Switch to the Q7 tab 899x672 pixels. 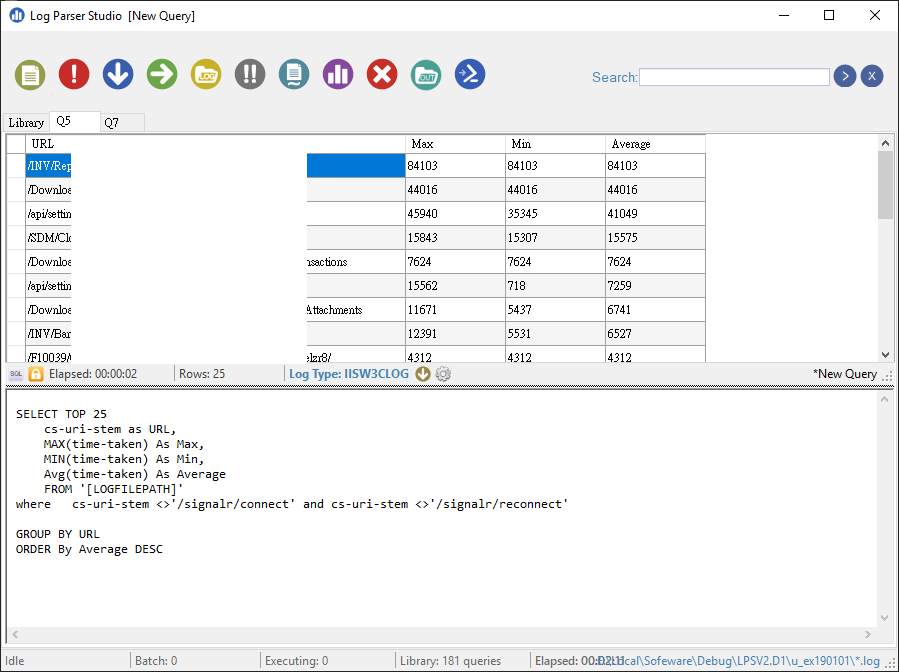[114, 122]
